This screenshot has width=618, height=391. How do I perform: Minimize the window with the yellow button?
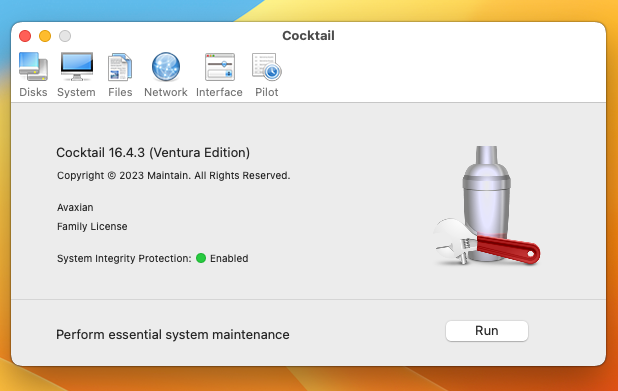click(45, 36)
